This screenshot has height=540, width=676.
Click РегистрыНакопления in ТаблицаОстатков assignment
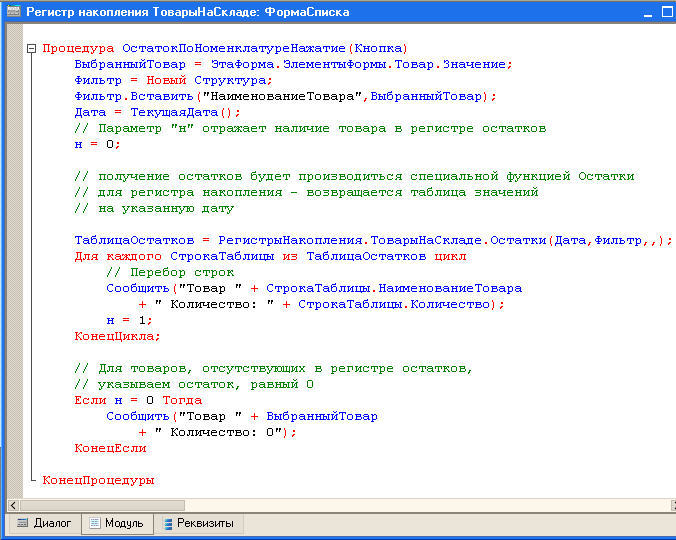tap(290, 240)
